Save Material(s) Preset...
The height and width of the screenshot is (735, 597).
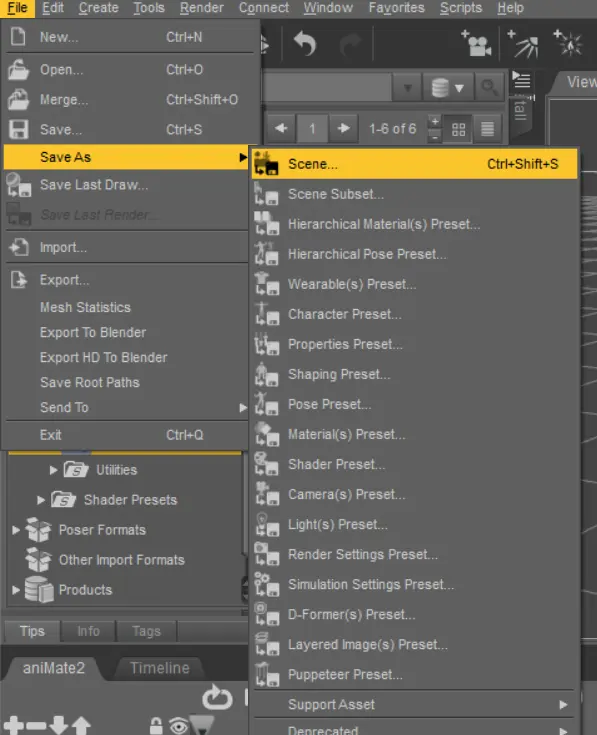point(415,434)
